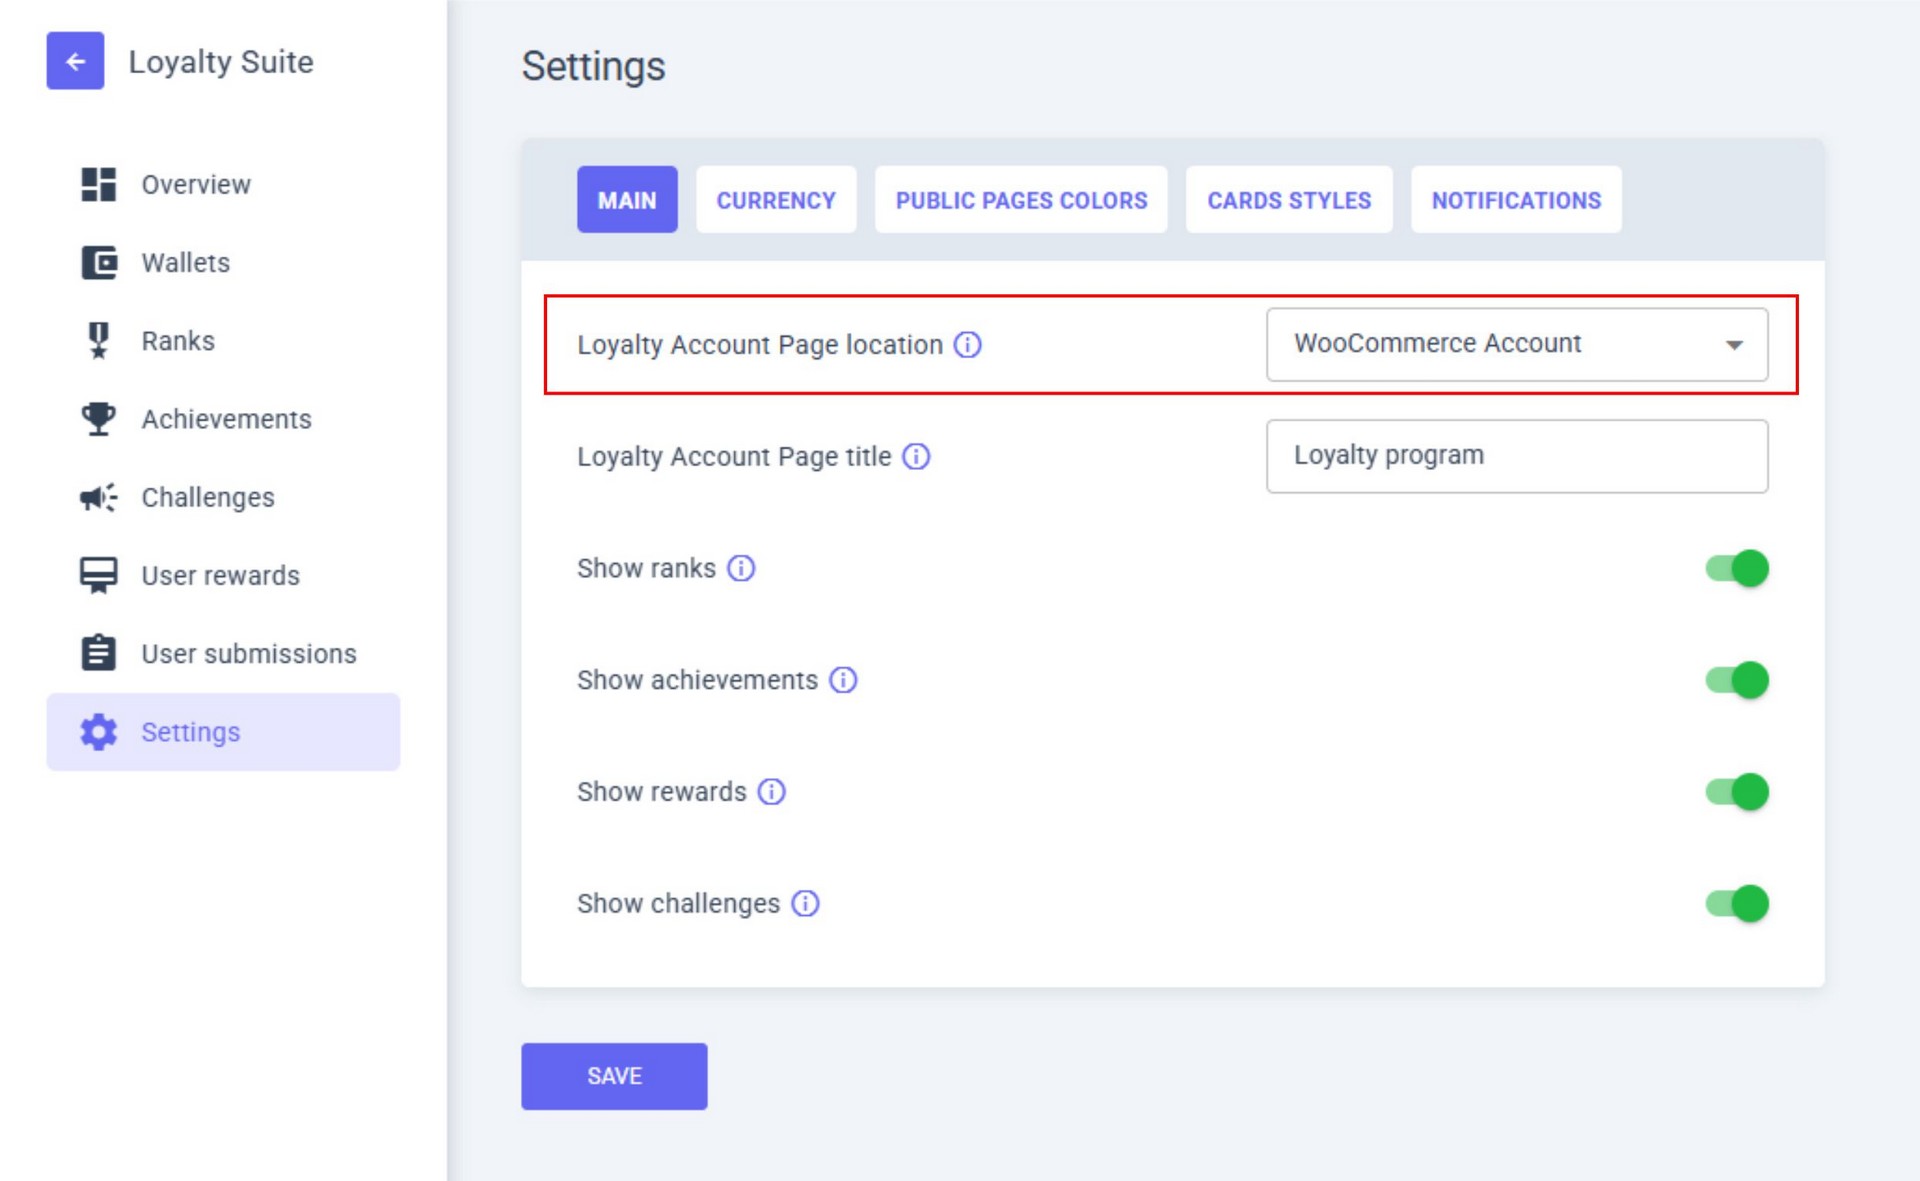This screenshot has height=1181, width=1920.
Task: Turn off Show achievements switch
Action: [x=1737, y=680]
